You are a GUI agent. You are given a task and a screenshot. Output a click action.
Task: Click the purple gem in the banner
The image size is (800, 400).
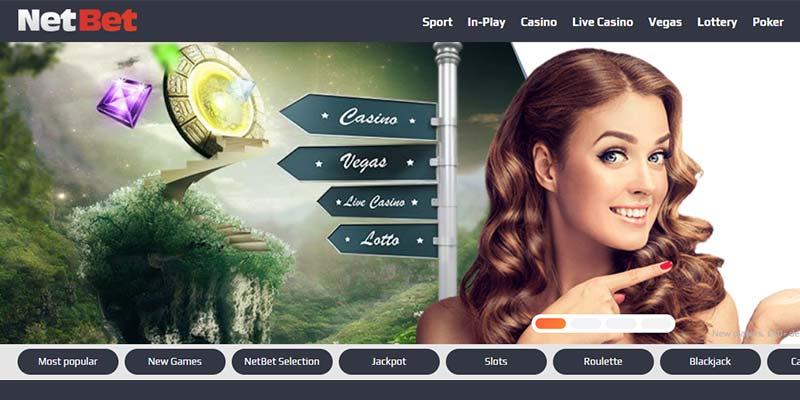(x=124, y=102)
